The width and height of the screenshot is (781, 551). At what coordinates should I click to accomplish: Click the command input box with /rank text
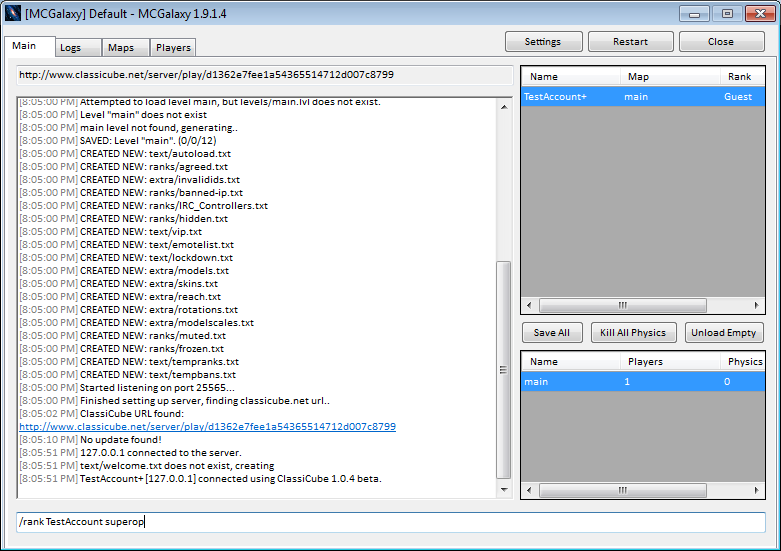point(390,522)
